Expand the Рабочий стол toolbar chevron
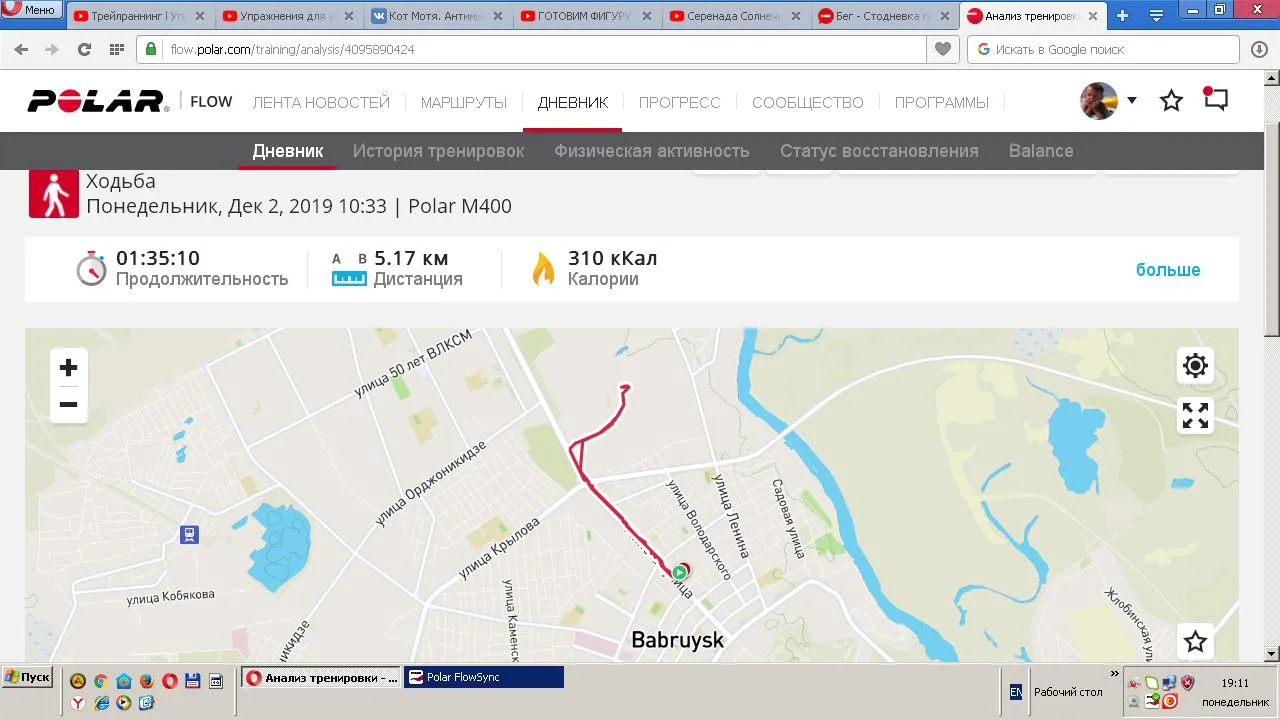The height and width of the screenshot is (720, 1280). pos(1115,675)
